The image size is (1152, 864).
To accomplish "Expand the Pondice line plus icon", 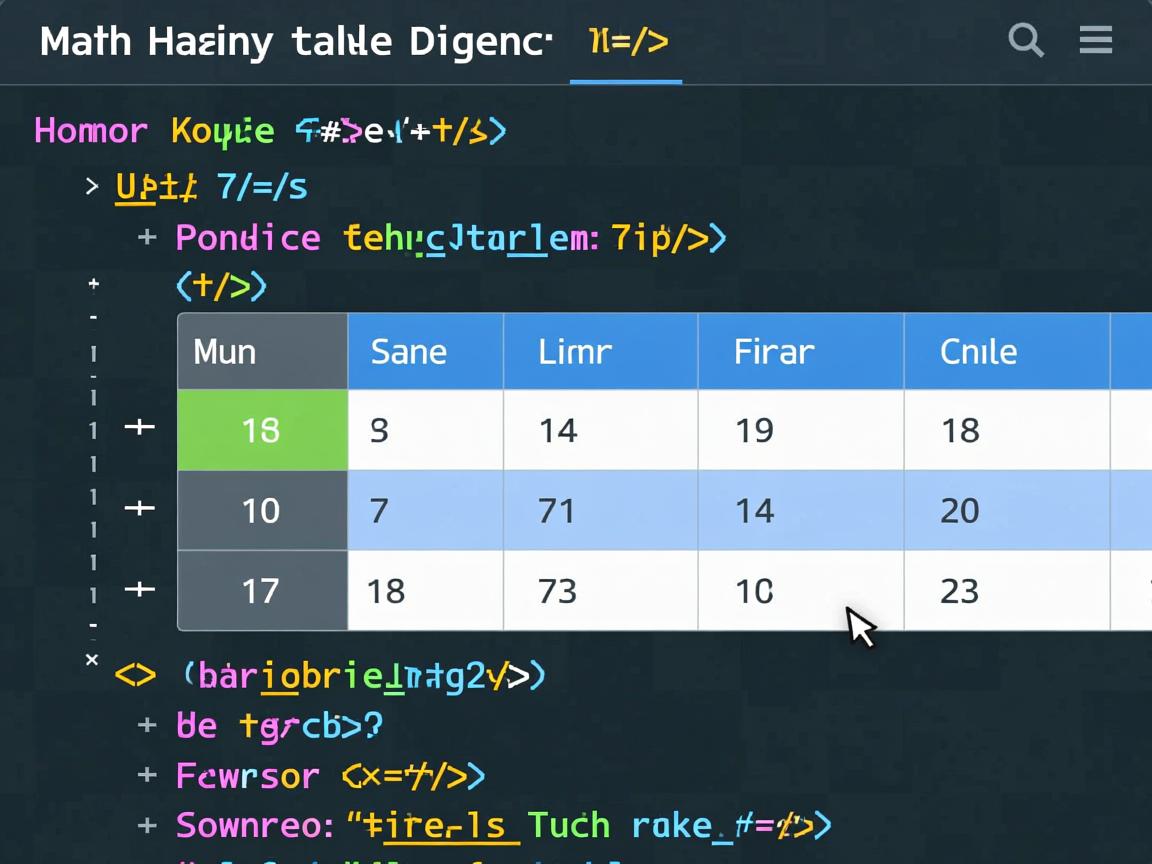I will pos(147,238).
